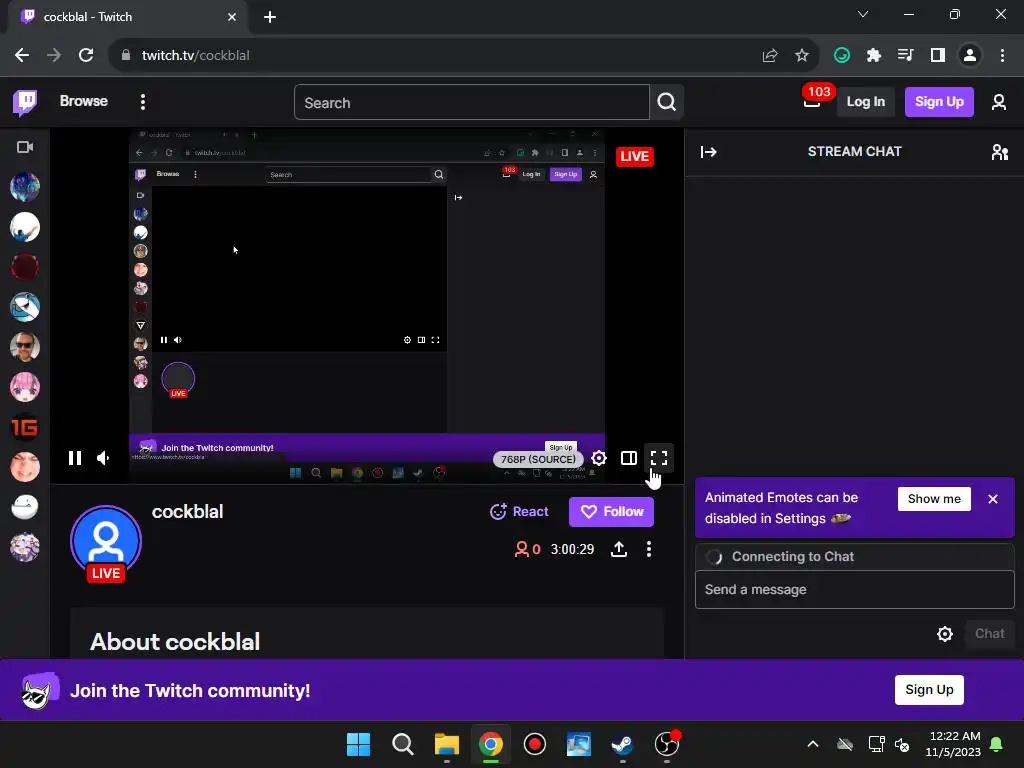The image size is (1024, 768).
Task: Open the Windows Start menu
Action: [358, 744]
